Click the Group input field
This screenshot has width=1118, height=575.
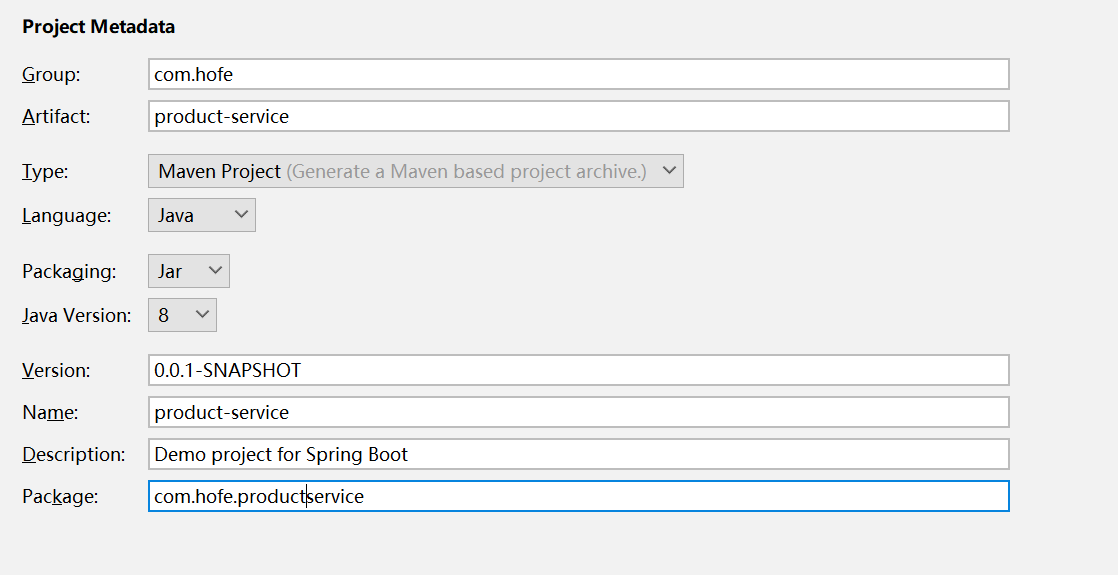(578, 74)
